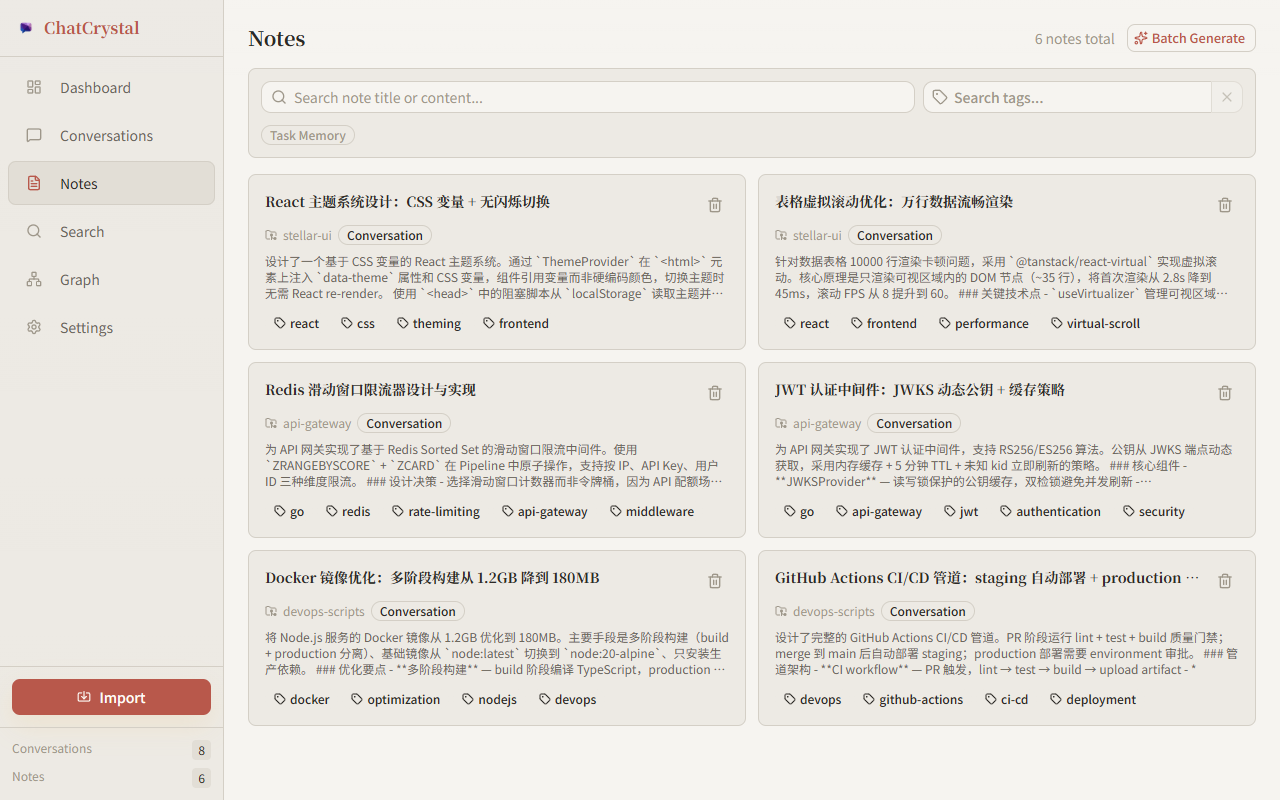
Task: Open the Dashboard page
Action: (111, 88)
